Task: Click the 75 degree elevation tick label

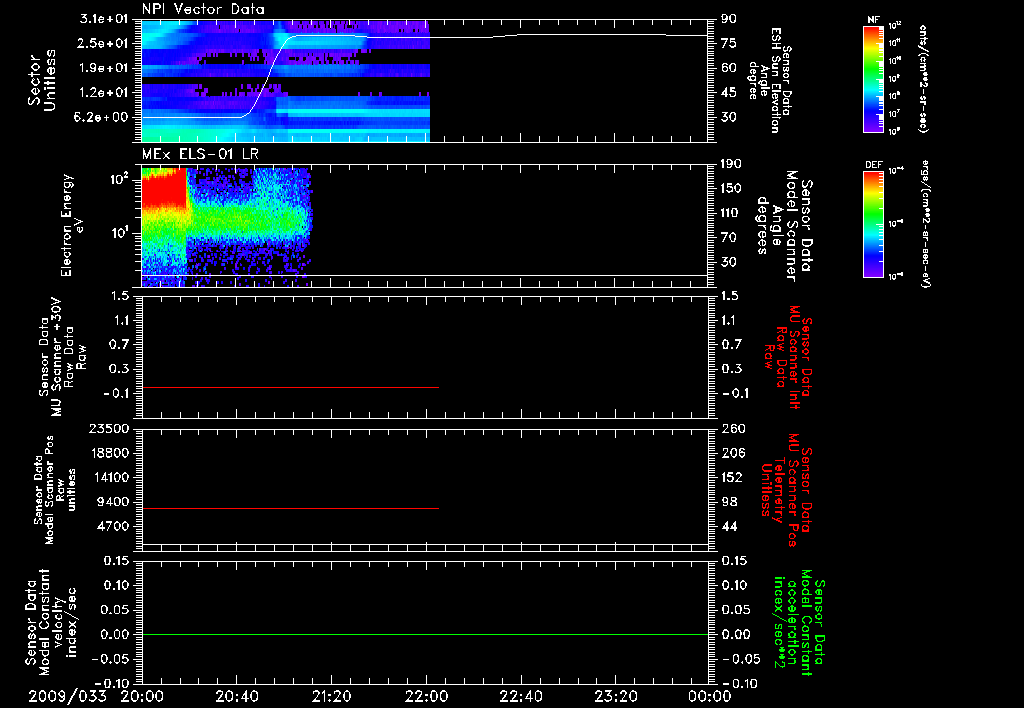Action: point(729,43)
